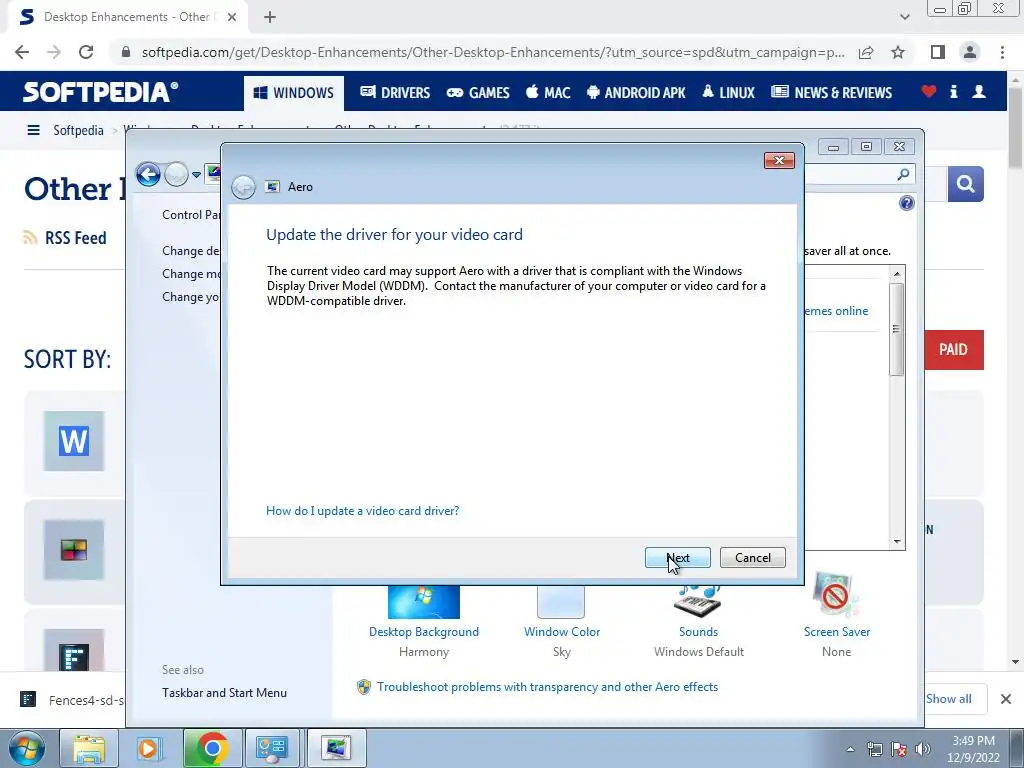Open Sounds settings icon
The width and height of the screenshot is (1024, 768).
(698, 601)
